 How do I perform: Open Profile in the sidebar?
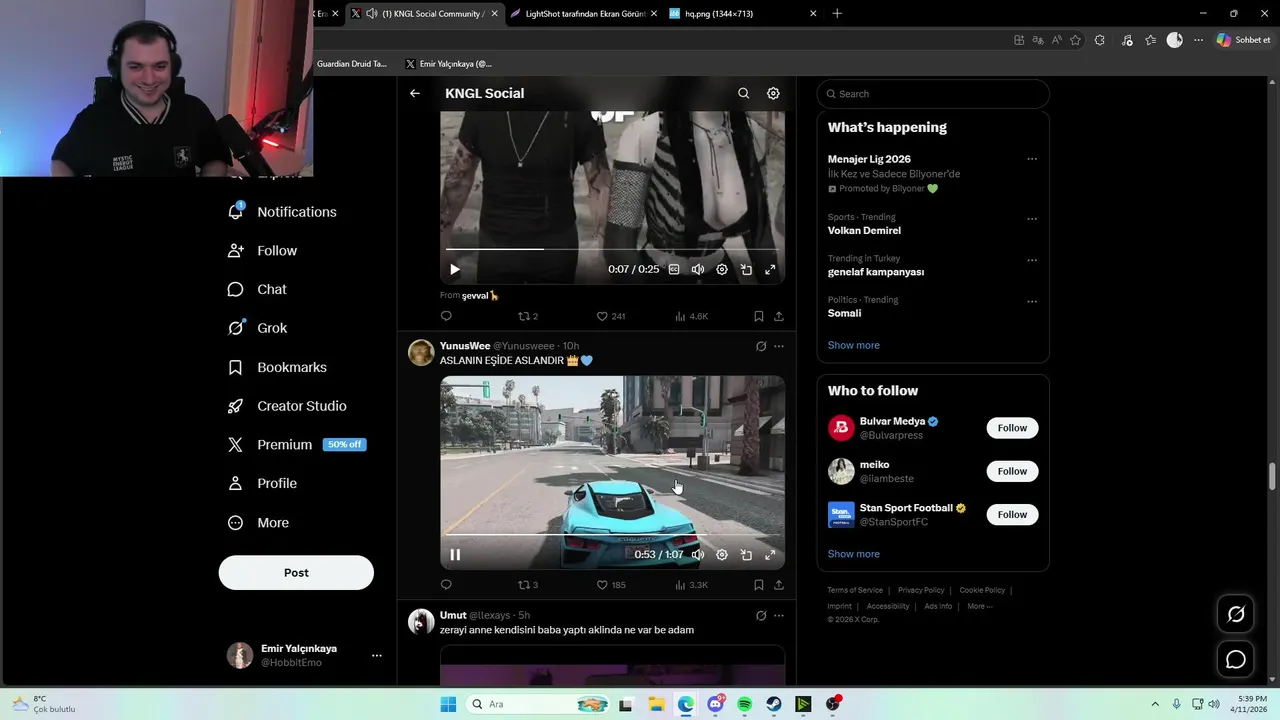(263, 483)
